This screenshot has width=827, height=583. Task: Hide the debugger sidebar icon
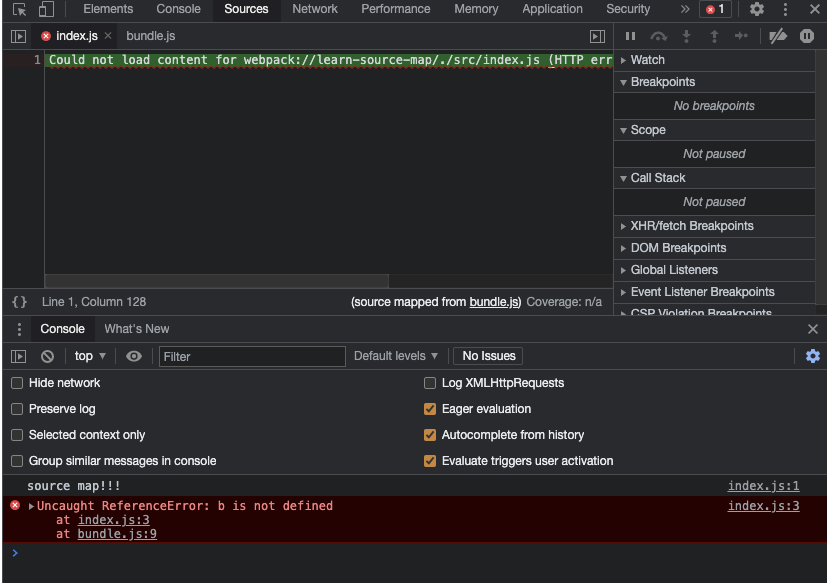click(x=597, y=36)
